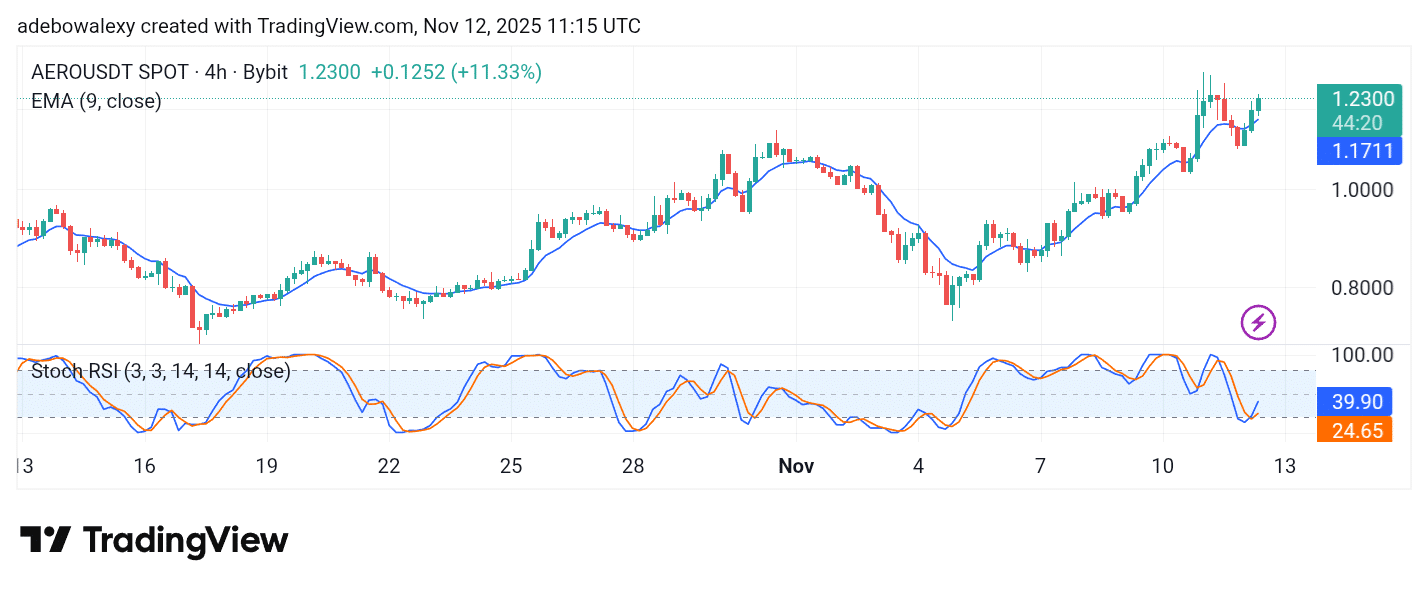Click the TradingView wordmark text
The image size is (1428, 591).
(185, 541)
